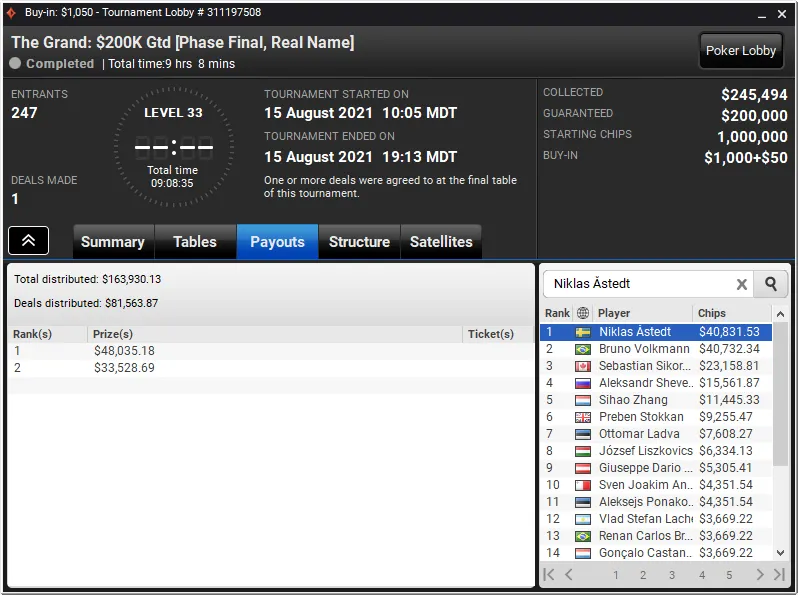This screenshot has height=595, width=798.
Task: Go to previous page of players
Action: [x=569, y=575]
